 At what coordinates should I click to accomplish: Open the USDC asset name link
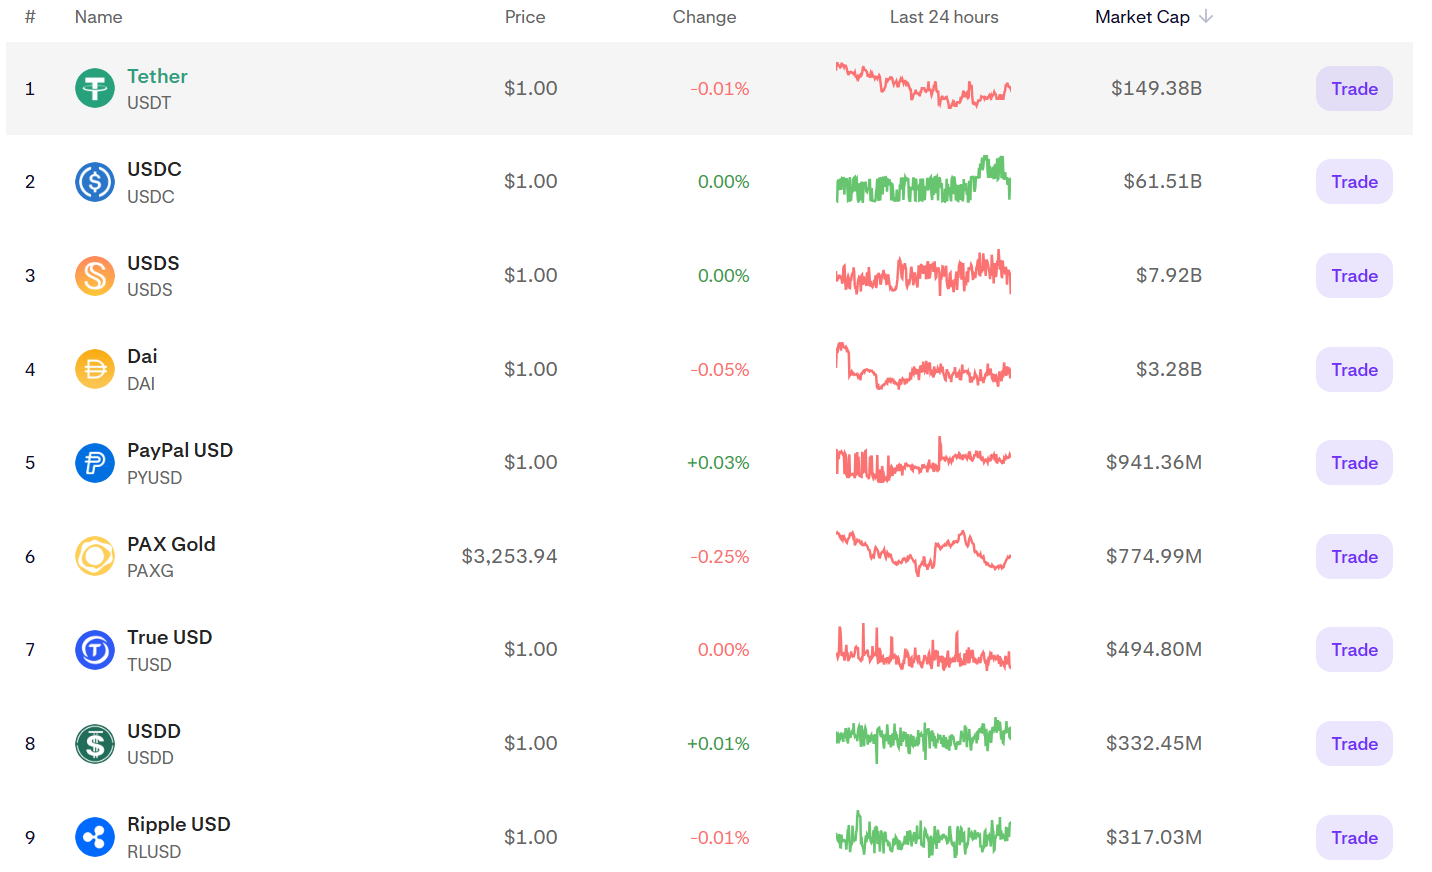point(154,169)
